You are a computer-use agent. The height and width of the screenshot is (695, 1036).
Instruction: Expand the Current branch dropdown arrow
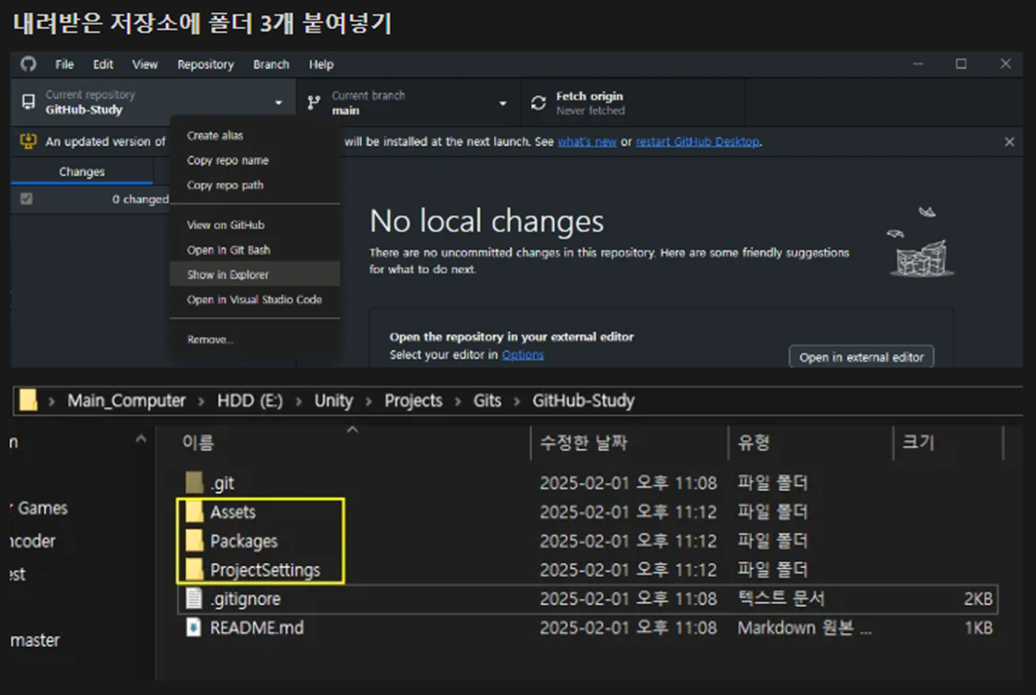503,103
